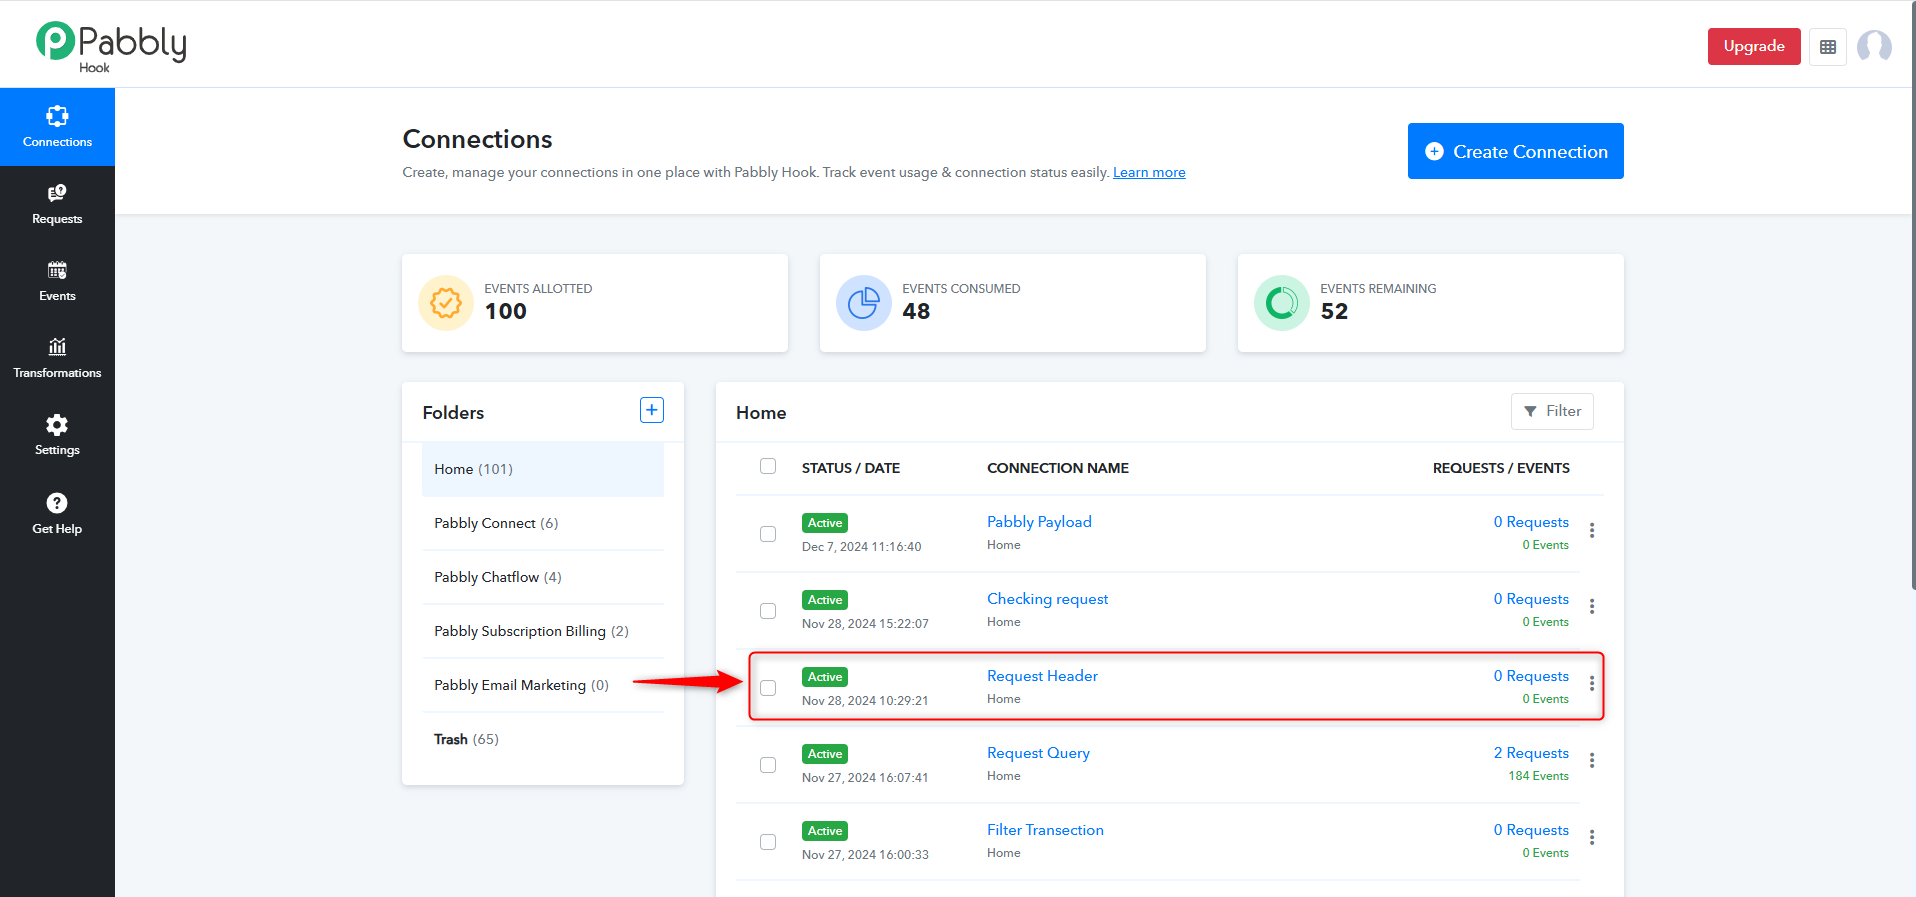Click the Pabbly Hook logo
Image resolution: width=1916 pixels, height=897 pixels.
pyautogui.click(x=111, y=47)
